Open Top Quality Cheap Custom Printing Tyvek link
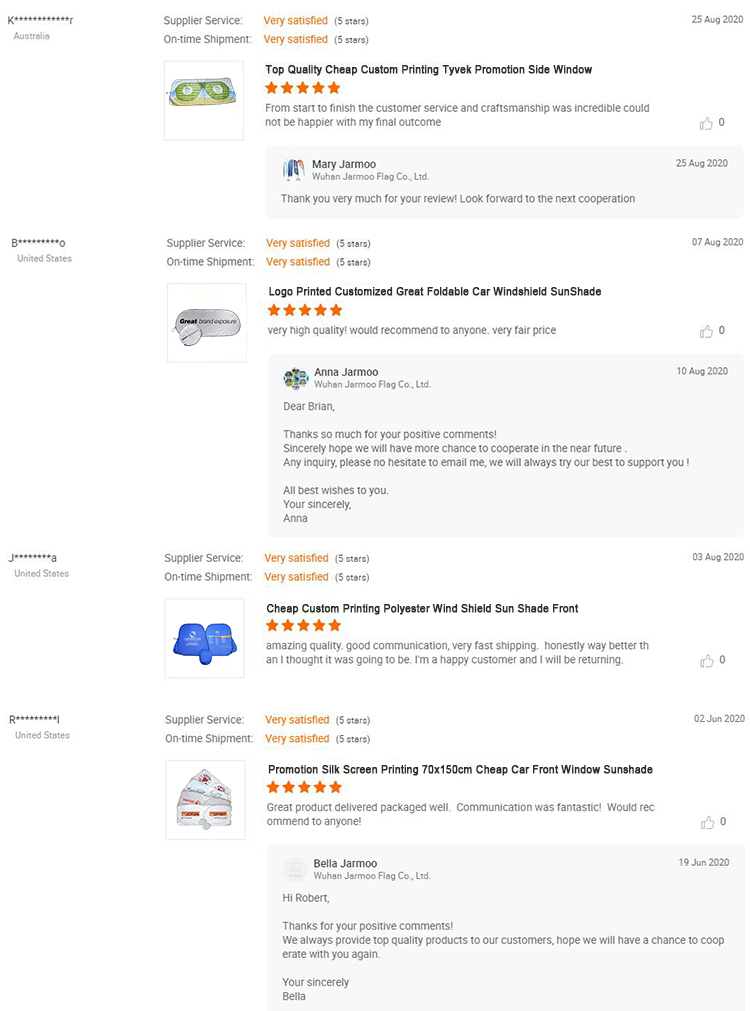This screenshot has width=750, height=1011. (x=428, y=70)
